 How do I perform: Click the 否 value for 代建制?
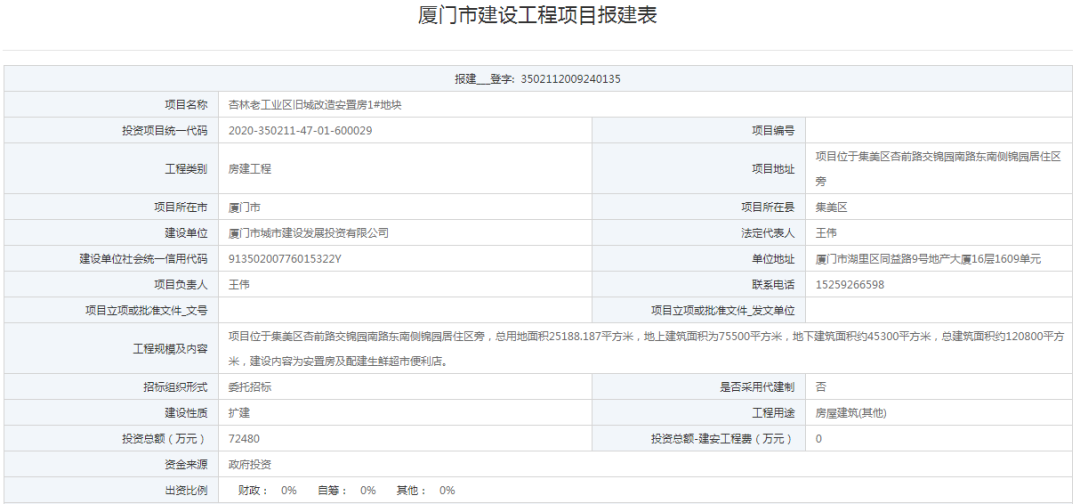click(821, 387)
